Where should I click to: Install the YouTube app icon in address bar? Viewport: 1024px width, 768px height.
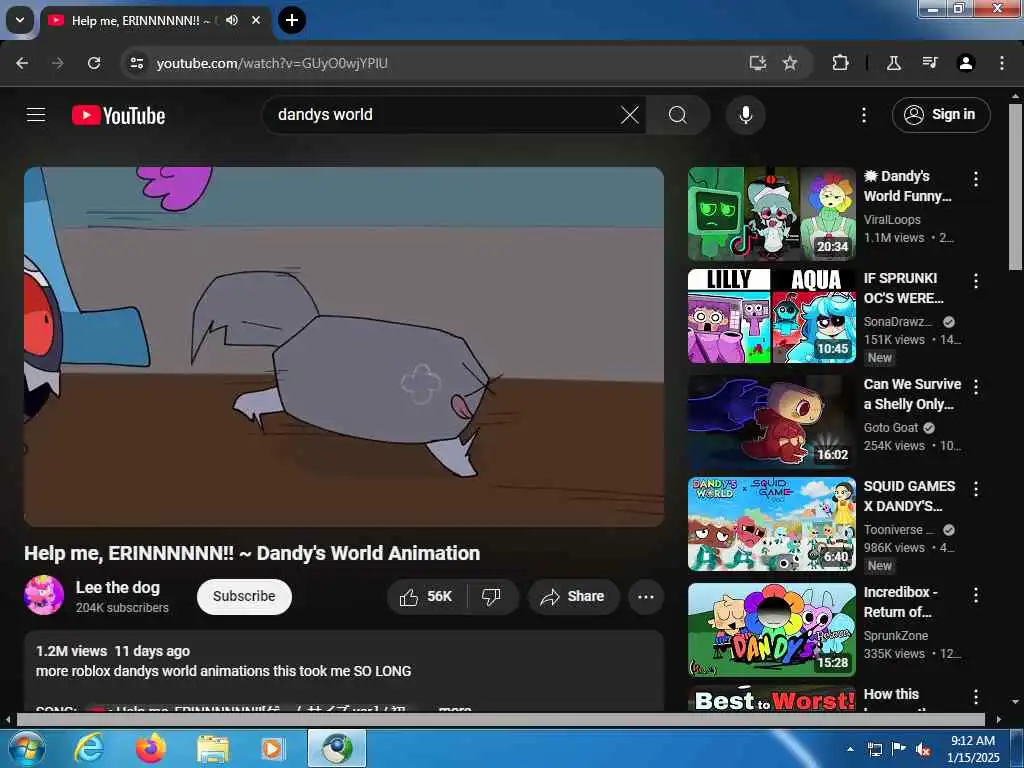(758, 63)
